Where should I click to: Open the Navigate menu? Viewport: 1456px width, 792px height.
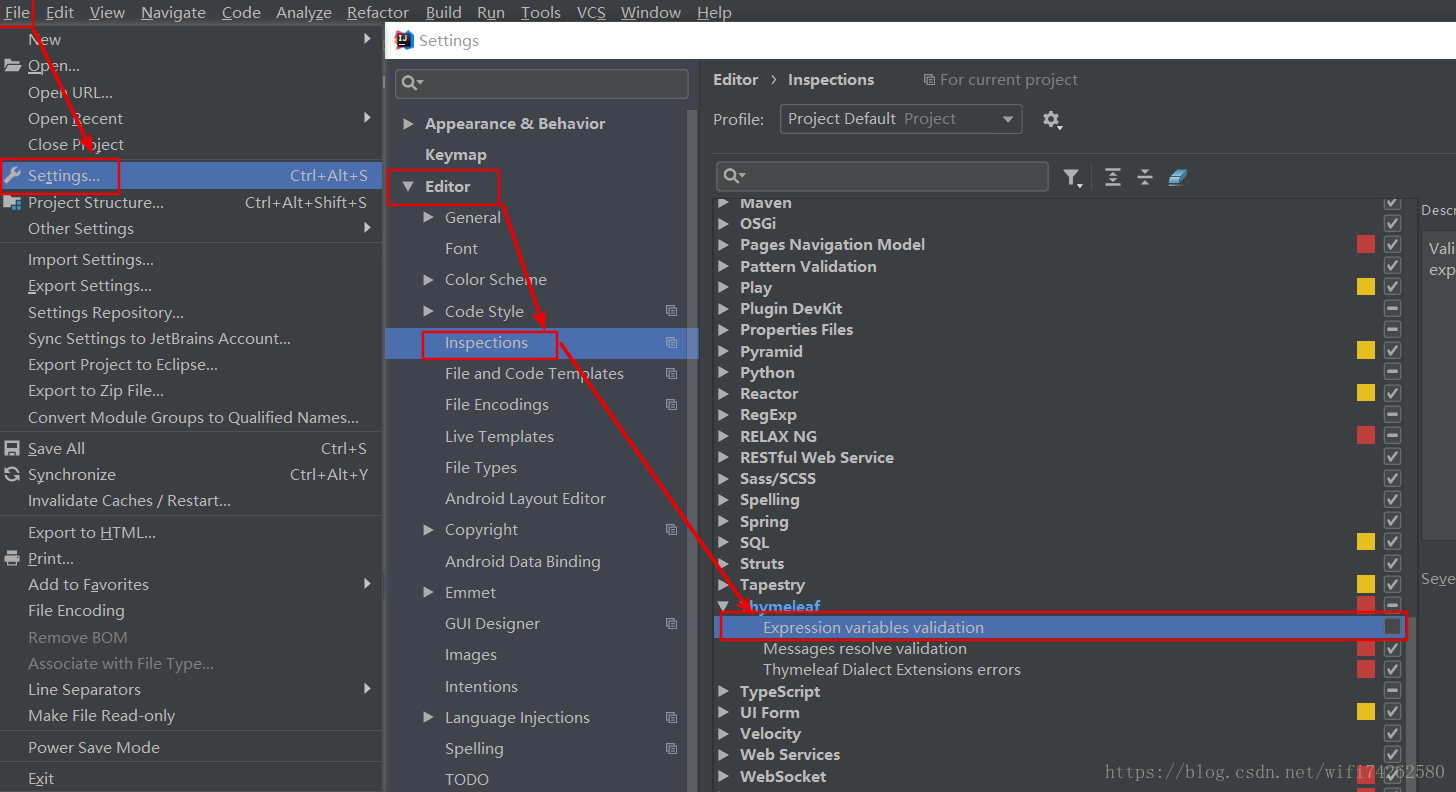(173, 12)
